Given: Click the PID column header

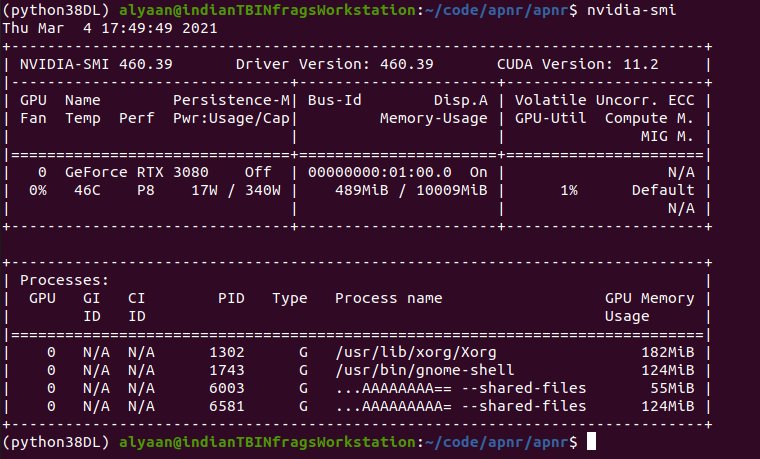Looking at the screenshot, I should [x=231, y=298].
